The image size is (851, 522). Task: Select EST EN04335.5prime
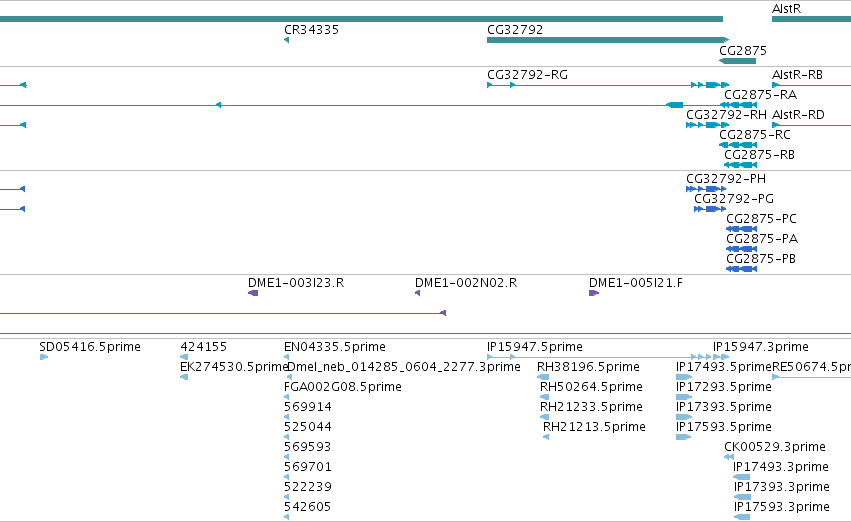point(334,347)
